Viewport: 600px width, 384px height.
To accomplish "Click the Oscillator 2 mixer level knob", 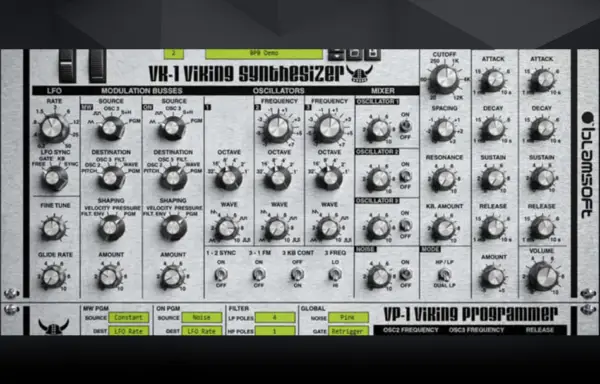I will [380, 179].
